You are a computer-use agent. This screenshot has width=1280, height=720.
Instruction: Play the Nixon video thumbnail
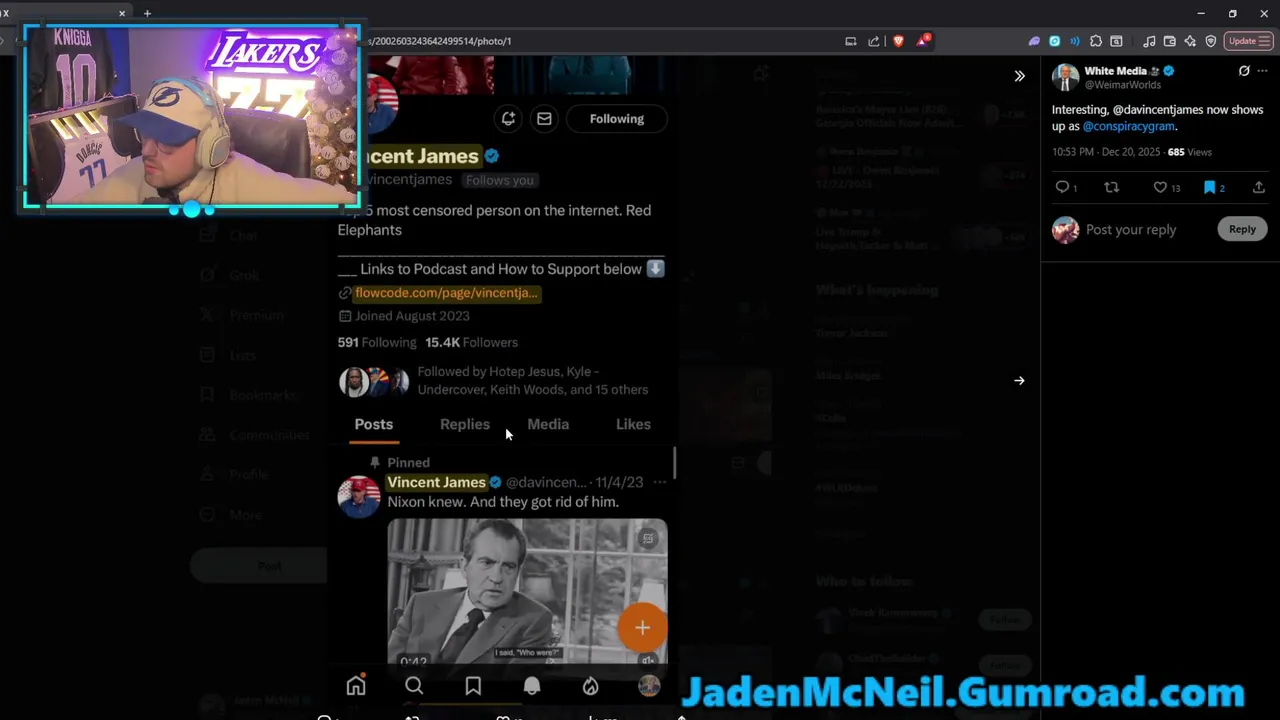(x=527, y=592)
